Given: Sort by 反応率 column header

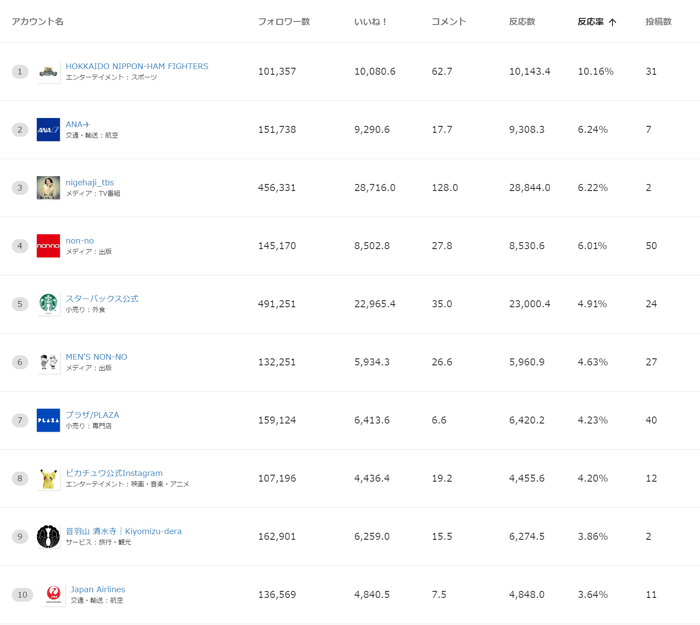Looking at the screenshot, I should click(590, 21).
